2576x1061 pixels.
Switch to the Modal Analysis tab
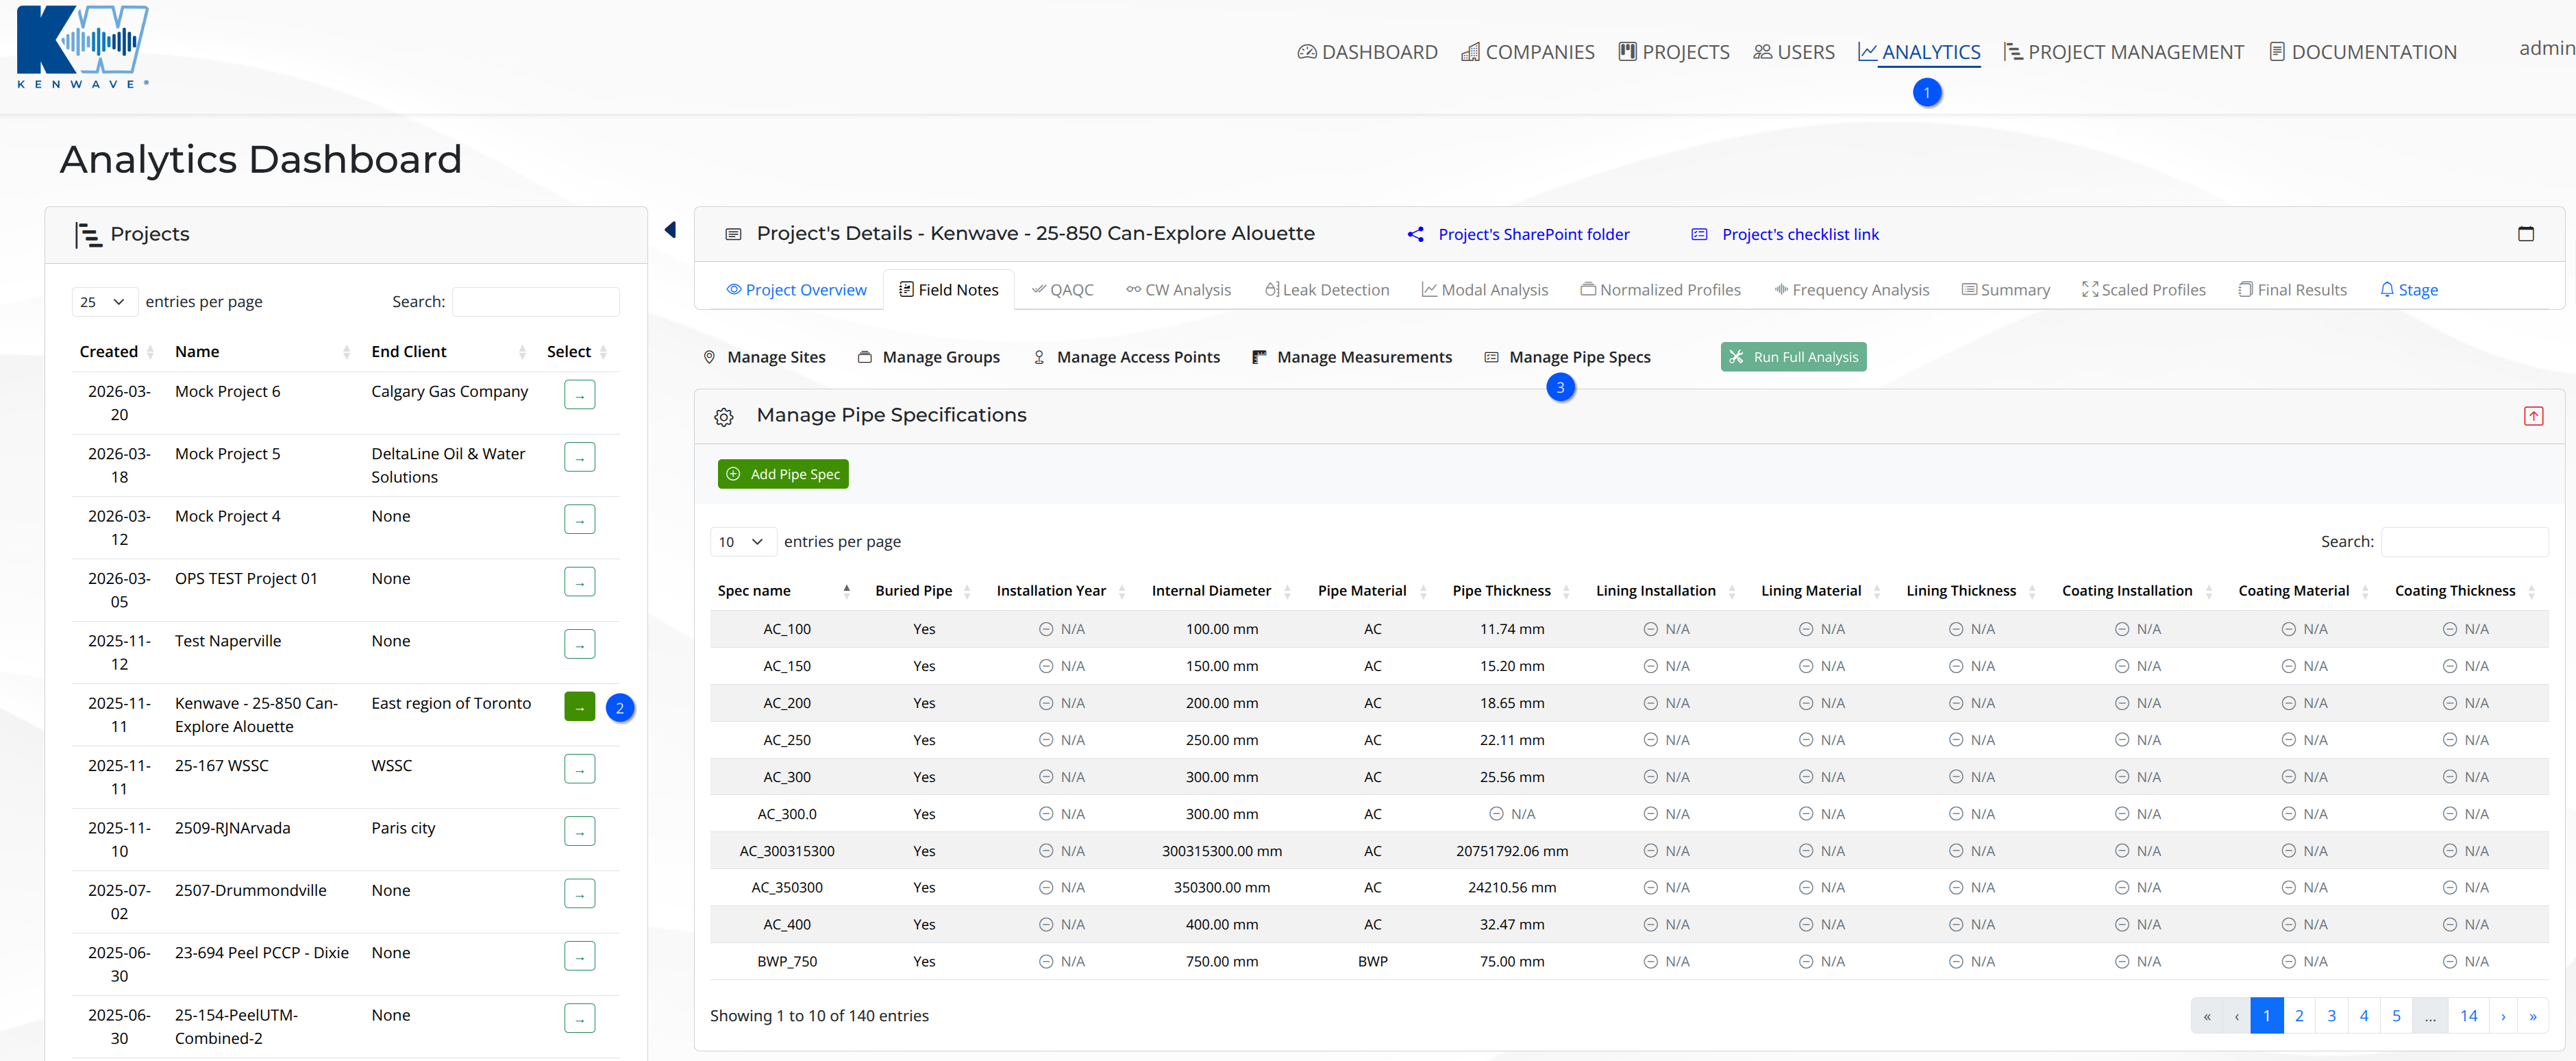pyautogui.click(x=1484, y=290)
